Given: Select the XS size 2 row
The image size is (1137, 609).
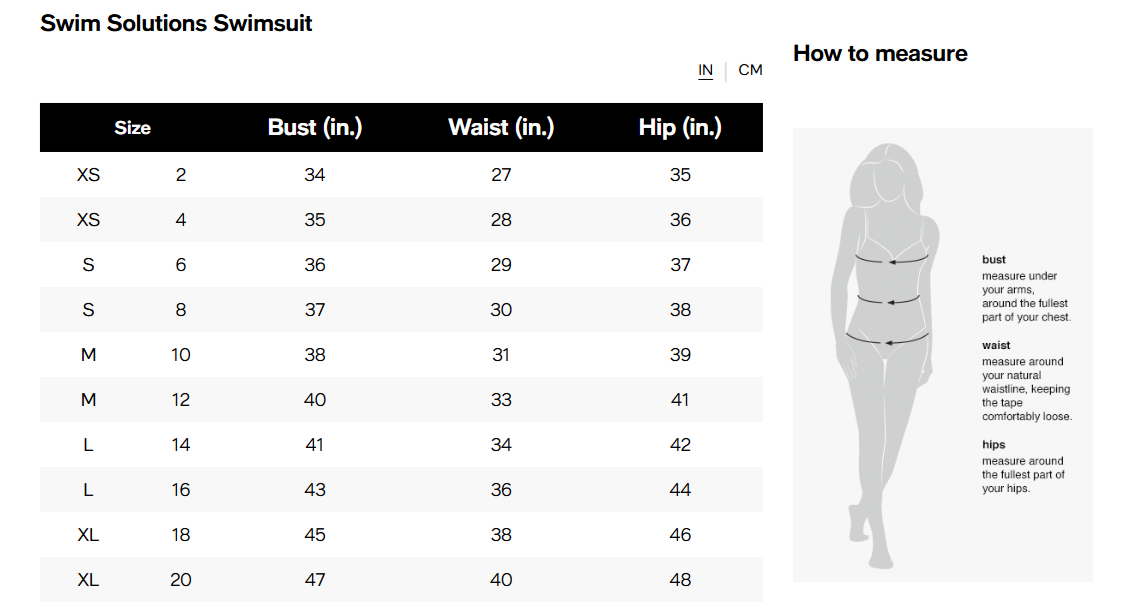Looking at the screenshot, I should 401,175.
